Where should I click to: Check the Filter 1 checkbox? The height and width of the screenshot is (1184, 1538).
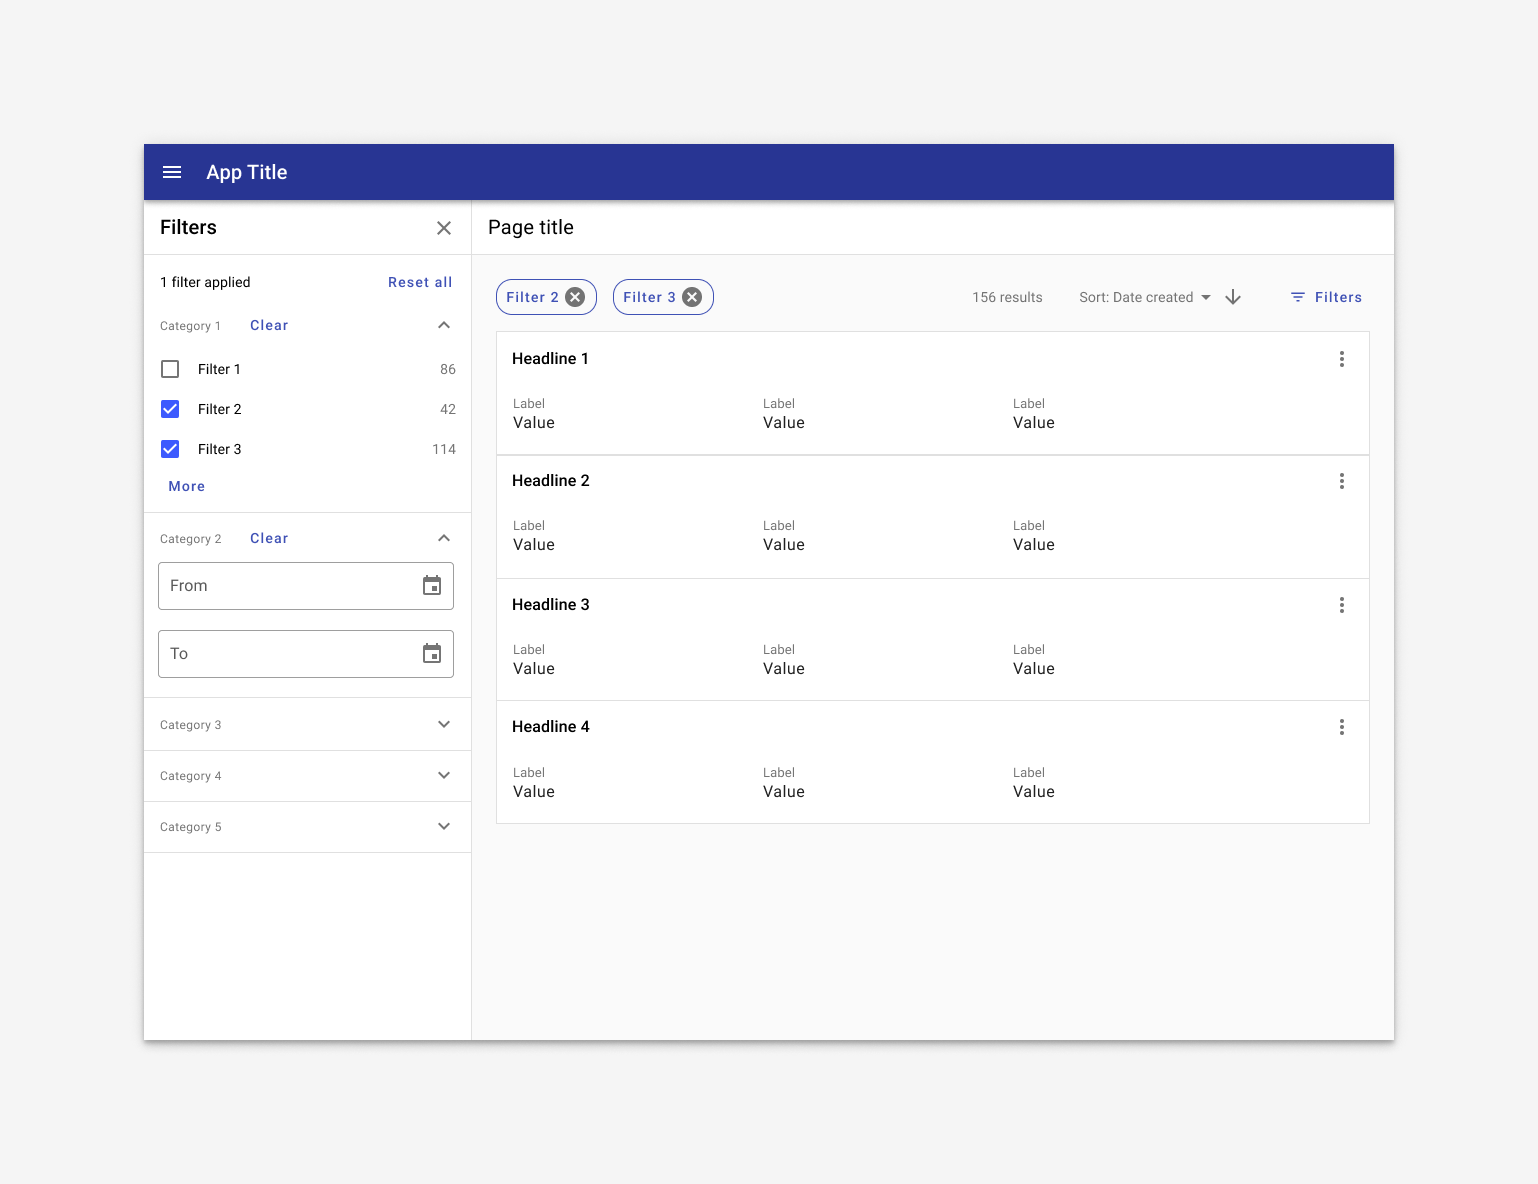[170, 369]
